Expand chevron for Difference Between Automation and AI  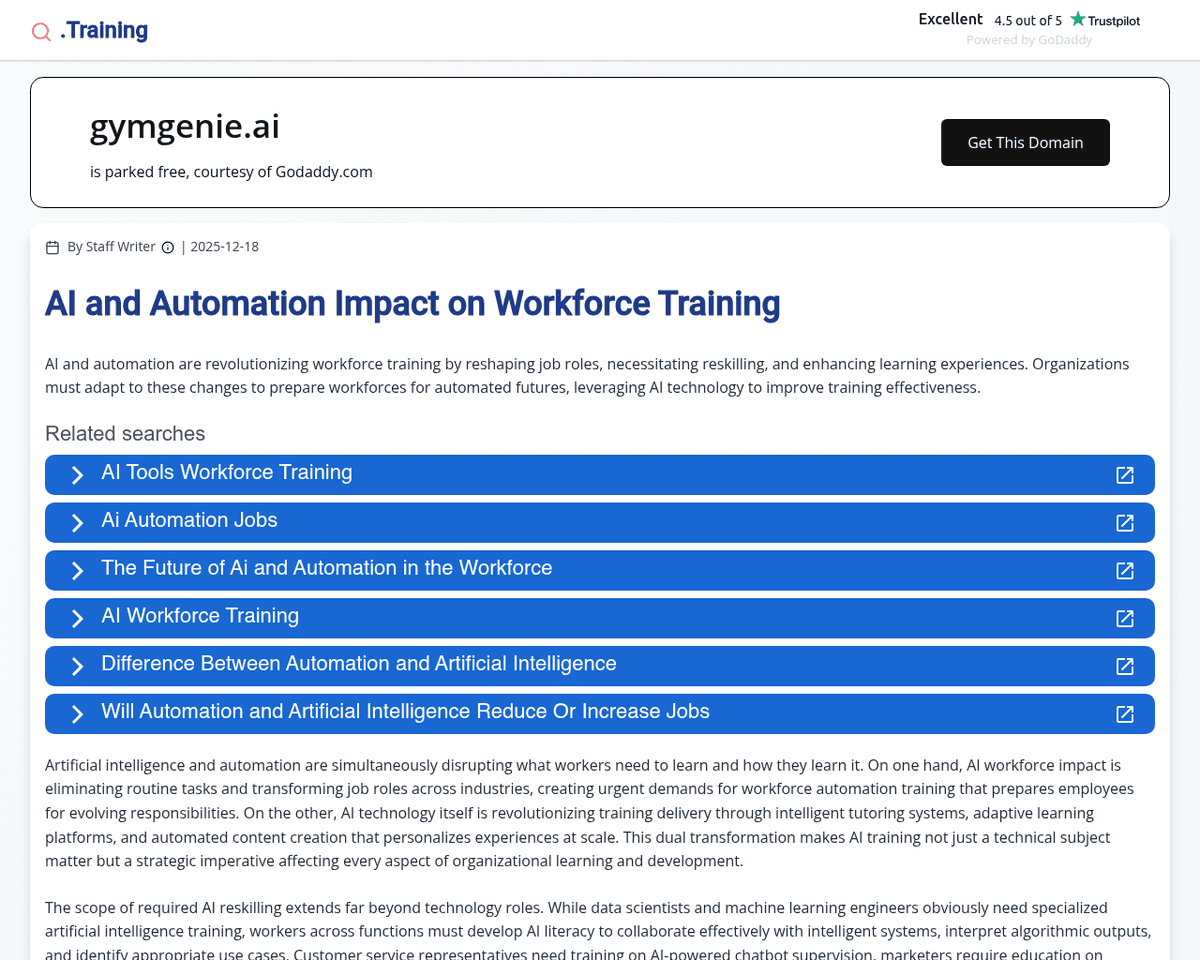(77, 666)
